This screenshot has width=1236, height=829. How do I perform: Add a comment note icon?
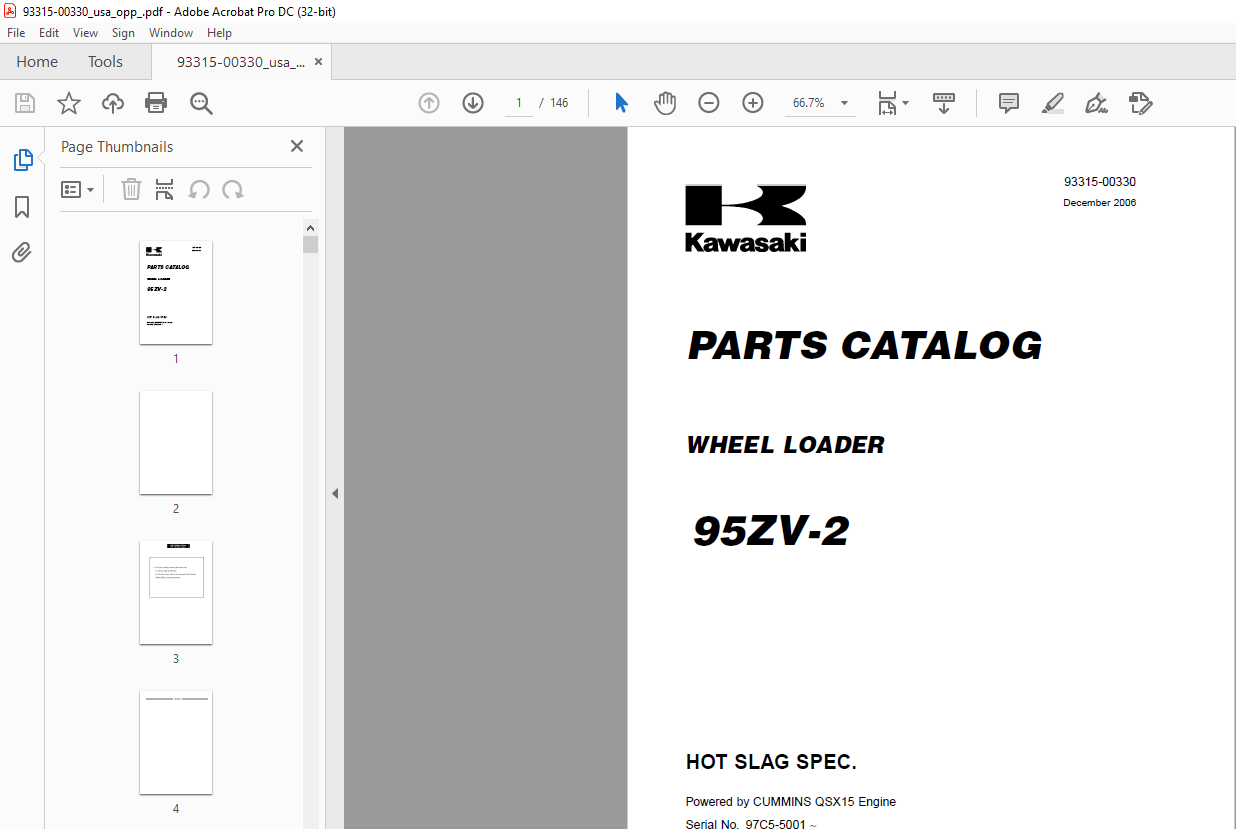[1009, 103]
